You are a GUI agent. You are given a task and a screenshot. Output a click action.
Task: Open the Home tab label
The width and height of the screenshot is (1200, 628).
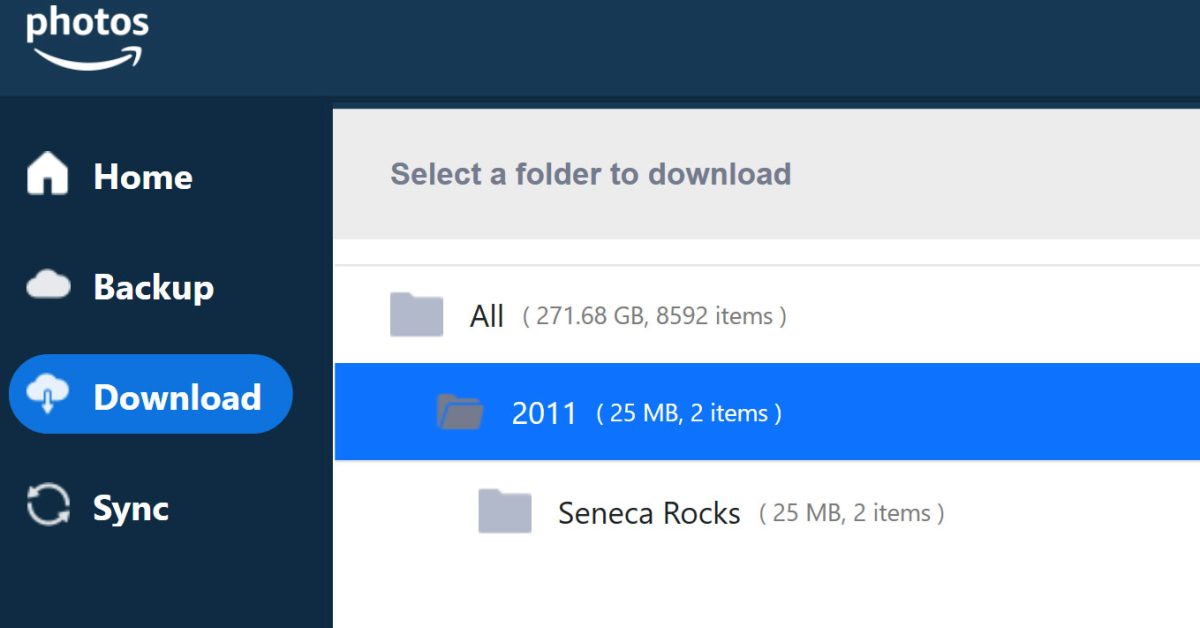[x=143, y=177]
